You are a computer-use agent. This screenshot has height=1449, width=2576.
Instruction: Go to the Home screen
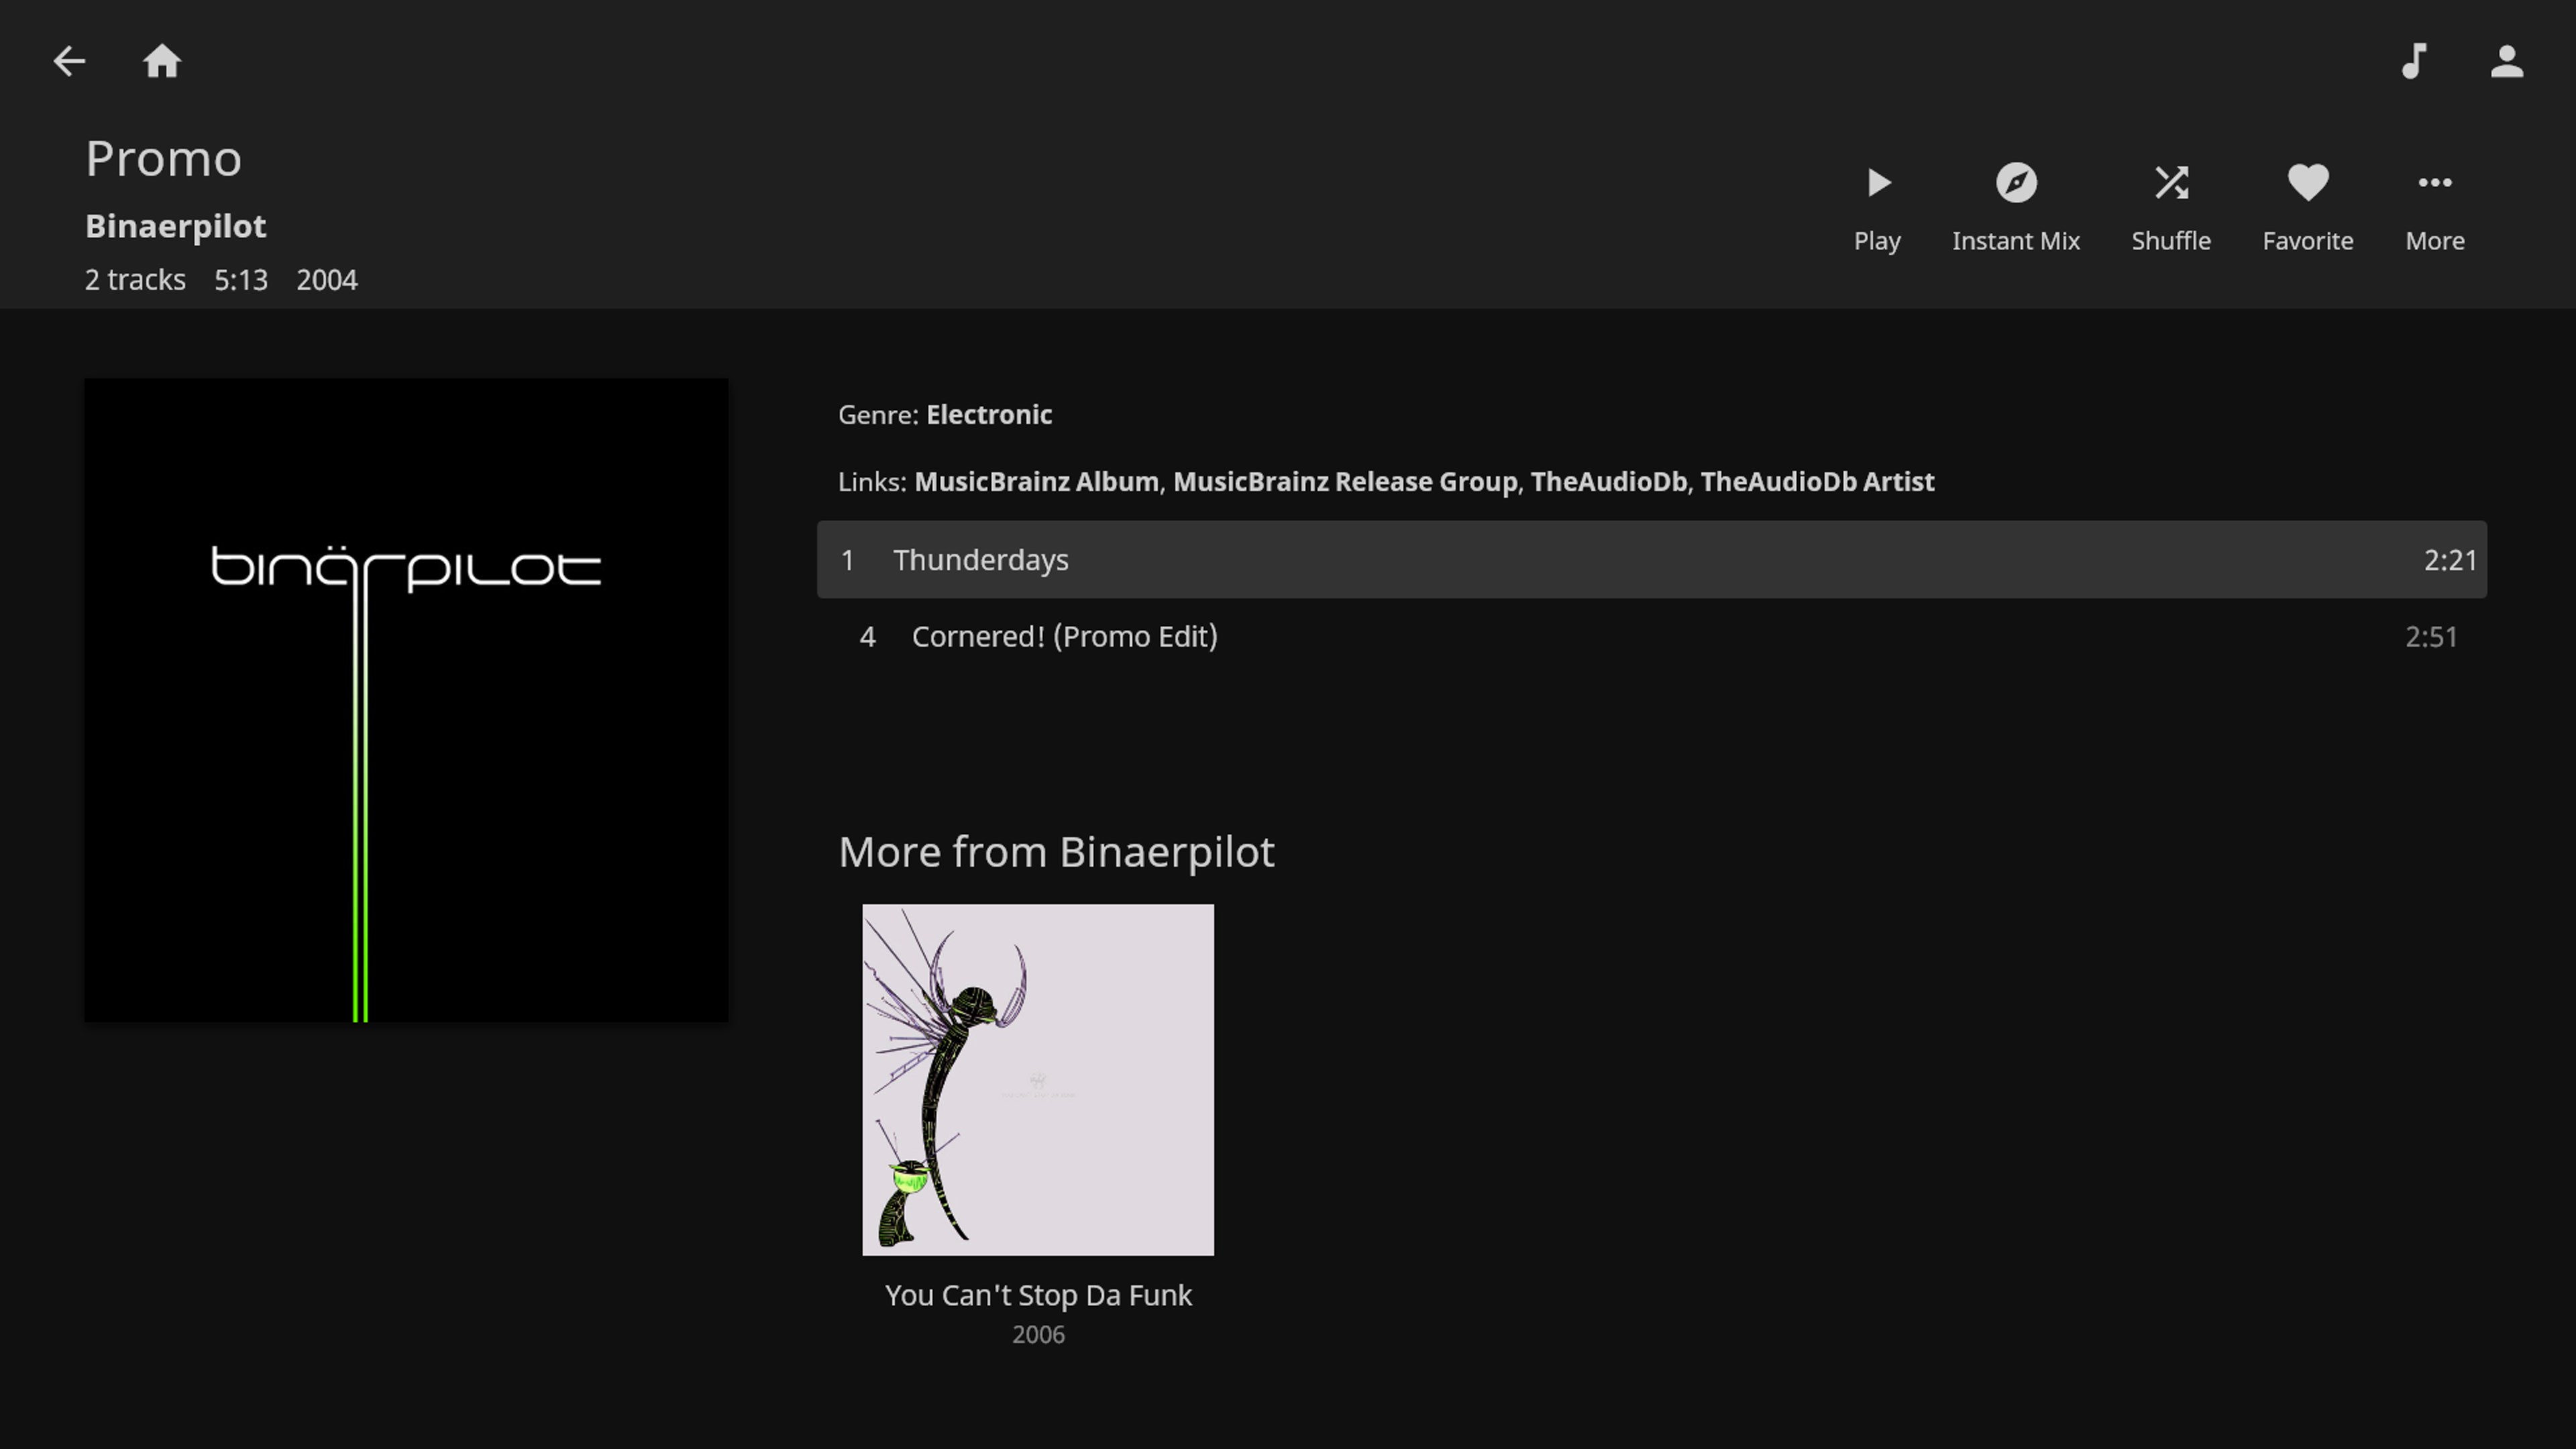[x=161, y=61]
